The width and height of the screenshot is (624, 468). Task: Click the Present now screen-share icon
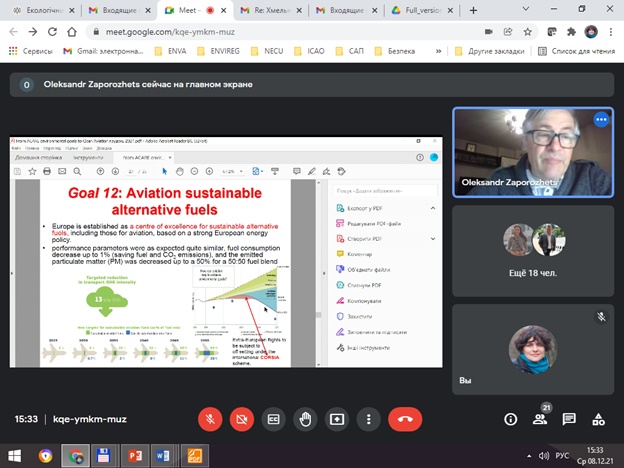337,419
